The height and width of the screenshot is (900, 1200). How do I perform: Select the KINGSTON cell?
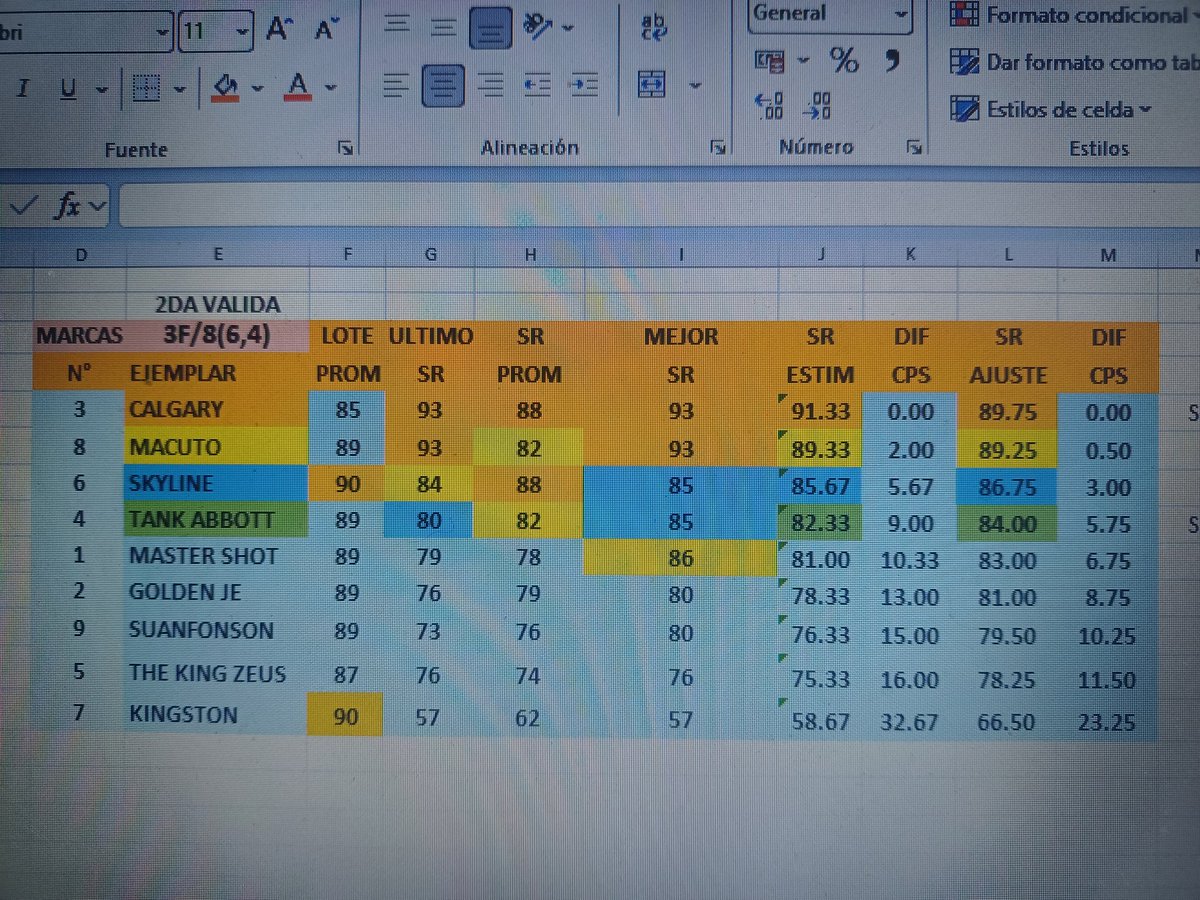coord(218,715)
